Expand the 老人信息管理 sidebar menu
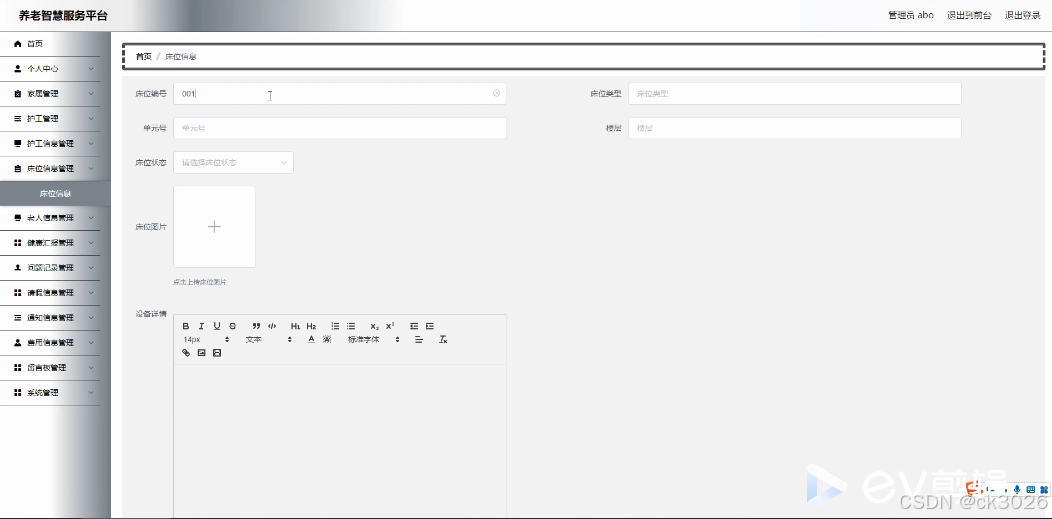The image size is (1052, 519). pos(50,218)
